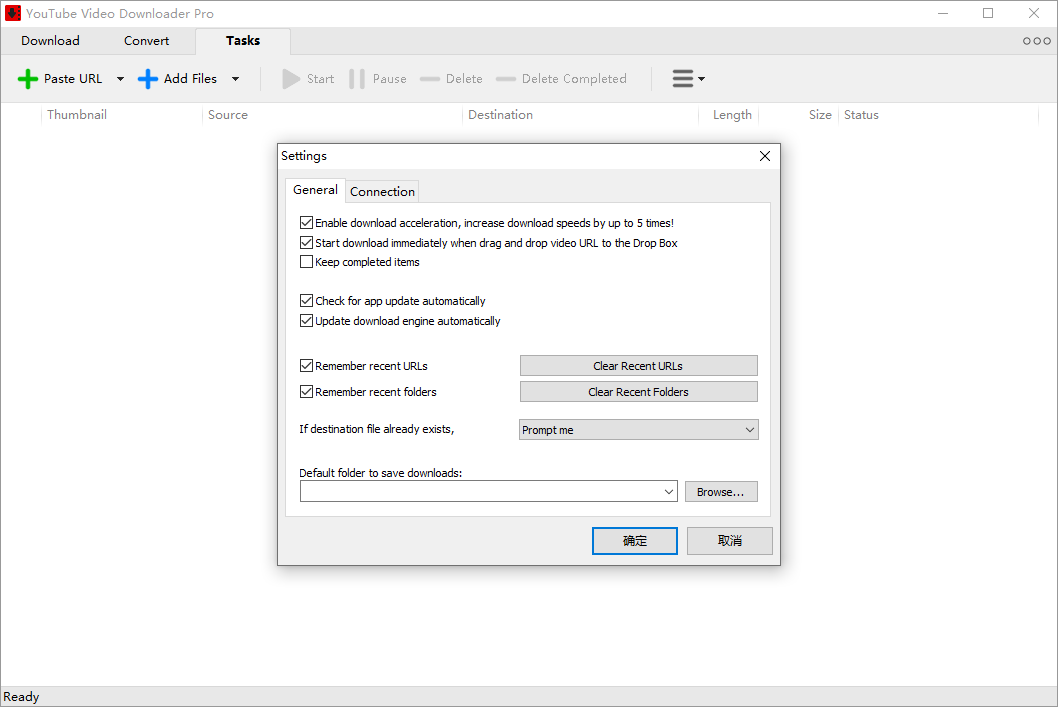Click the Pause downloads icon
Screen dimensions: 1058x707
(x=357, y=78)
